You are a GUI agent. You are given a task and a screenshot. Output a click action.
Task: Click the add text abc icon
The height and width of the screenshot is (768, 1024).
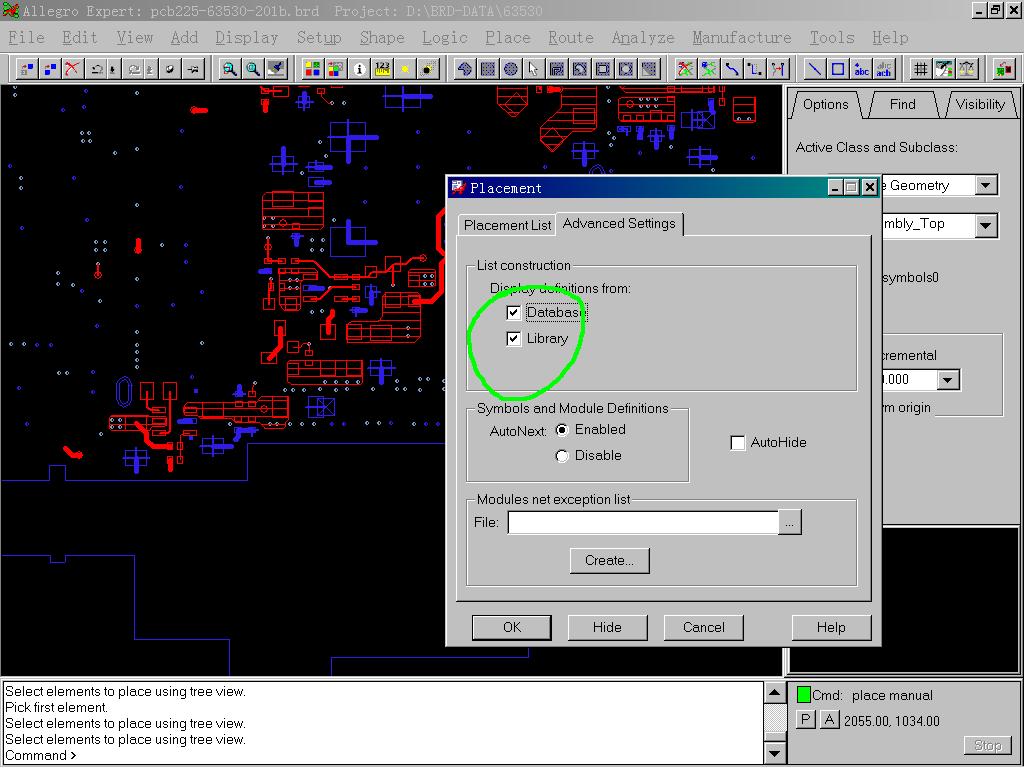click(861, 69)
